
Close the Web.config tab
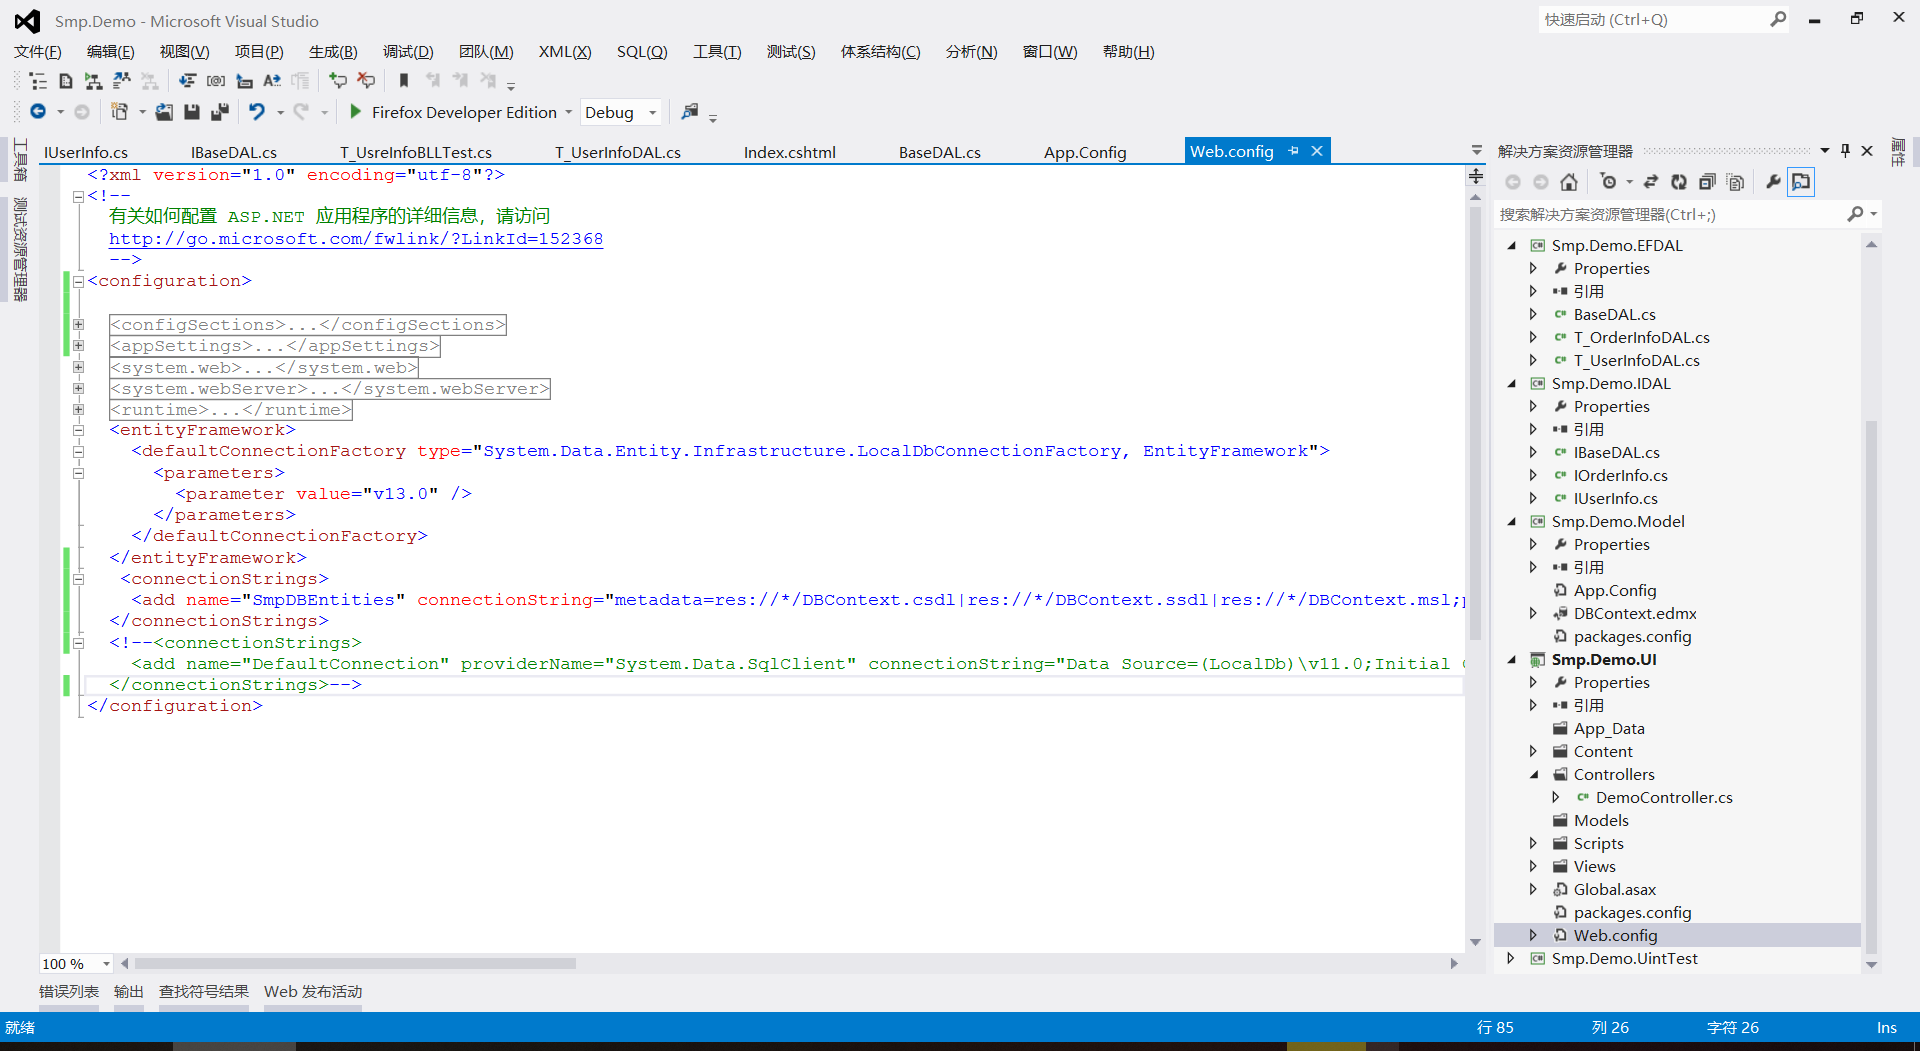click(x=1317, y=151)
